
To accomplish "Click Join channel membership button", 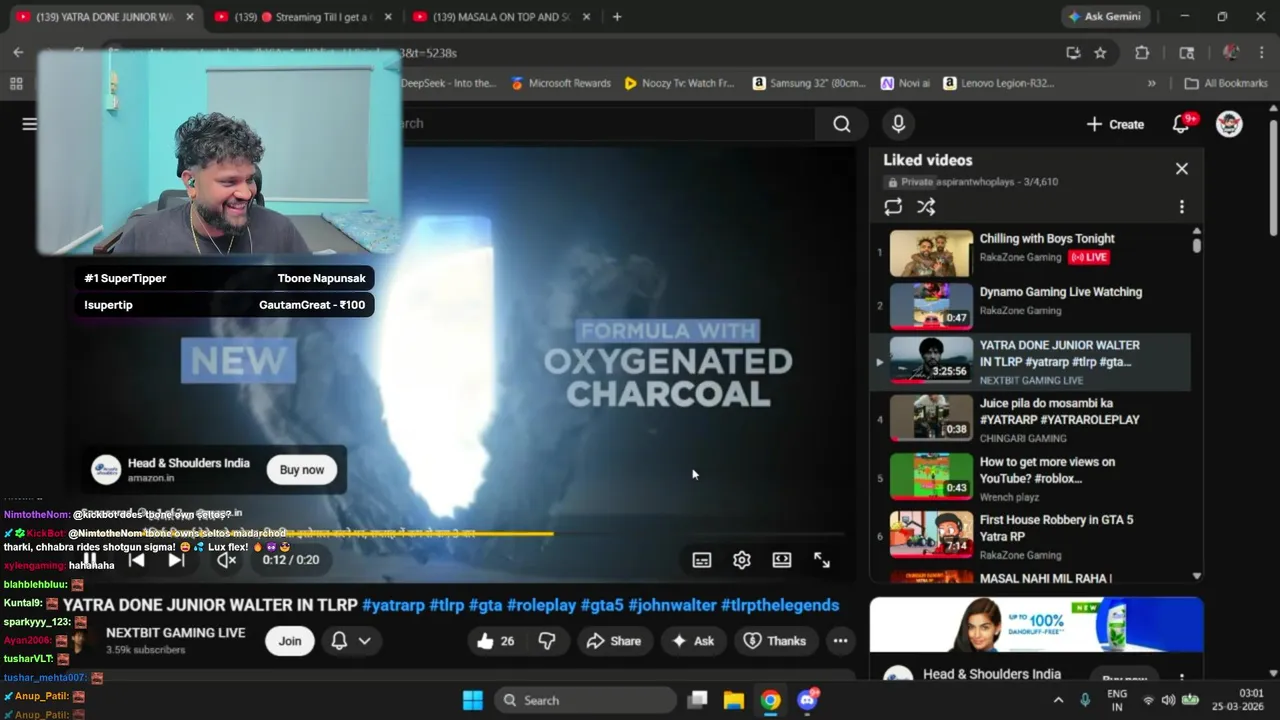I will click(x=290, y=641).
